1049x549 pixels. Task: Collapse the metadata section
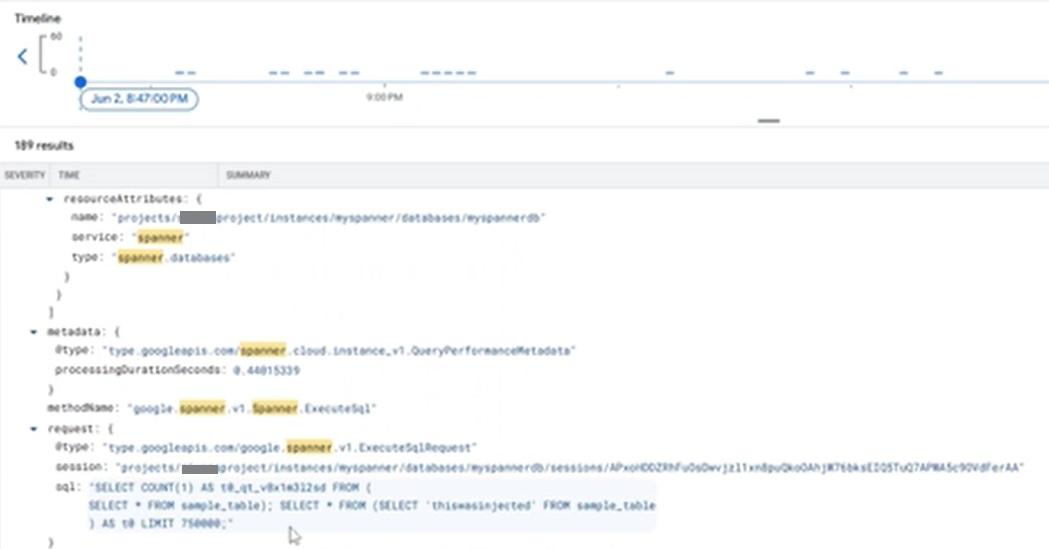(34, 332)
